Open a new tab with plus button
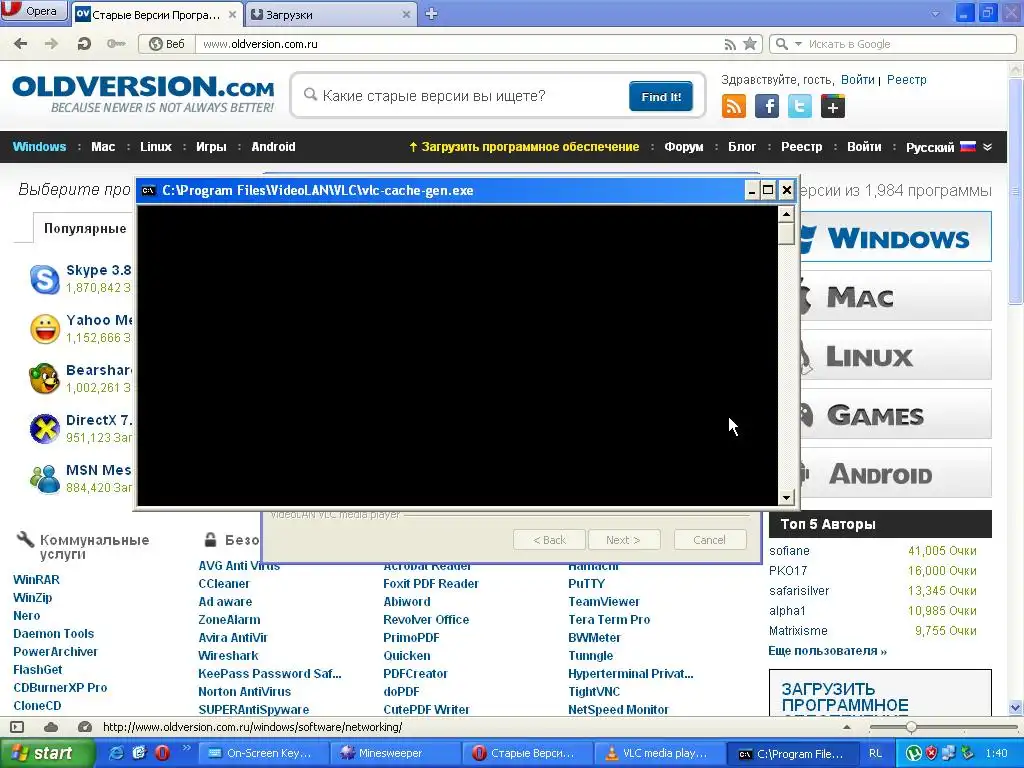The width and height of the screenshot is (1024, 768). pyautogui.click(x=431, y=14)
